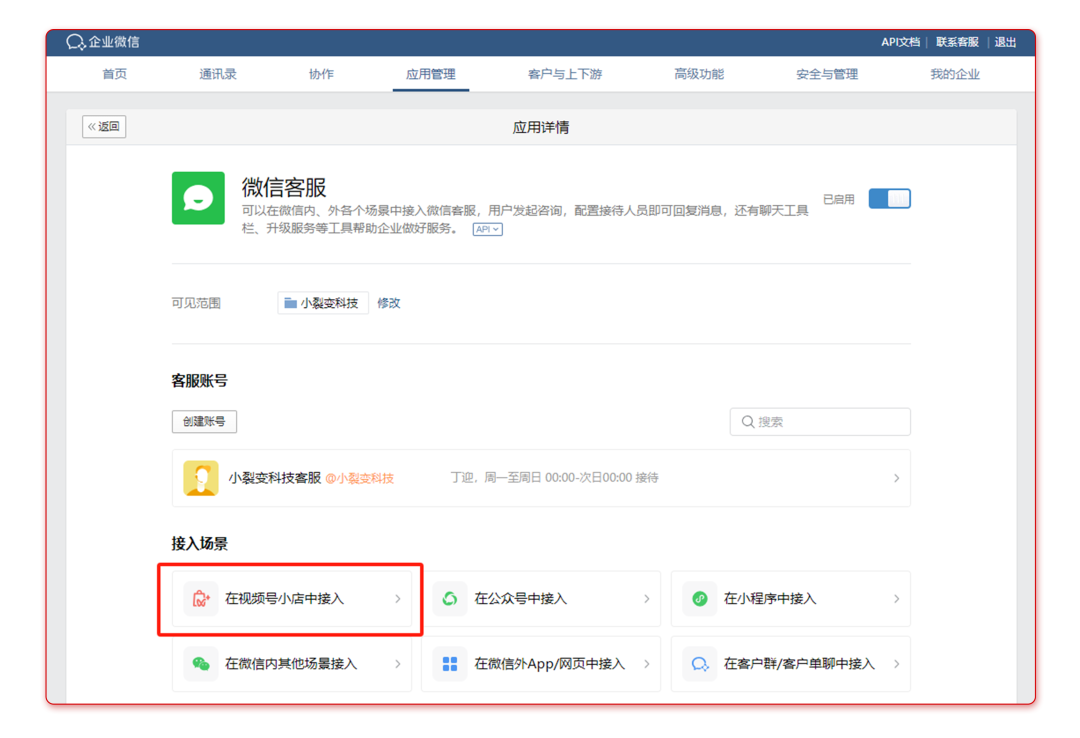Click the 企业微信 logo in header
This screenshot has height=738, width=1080.
tap(76, 42)
